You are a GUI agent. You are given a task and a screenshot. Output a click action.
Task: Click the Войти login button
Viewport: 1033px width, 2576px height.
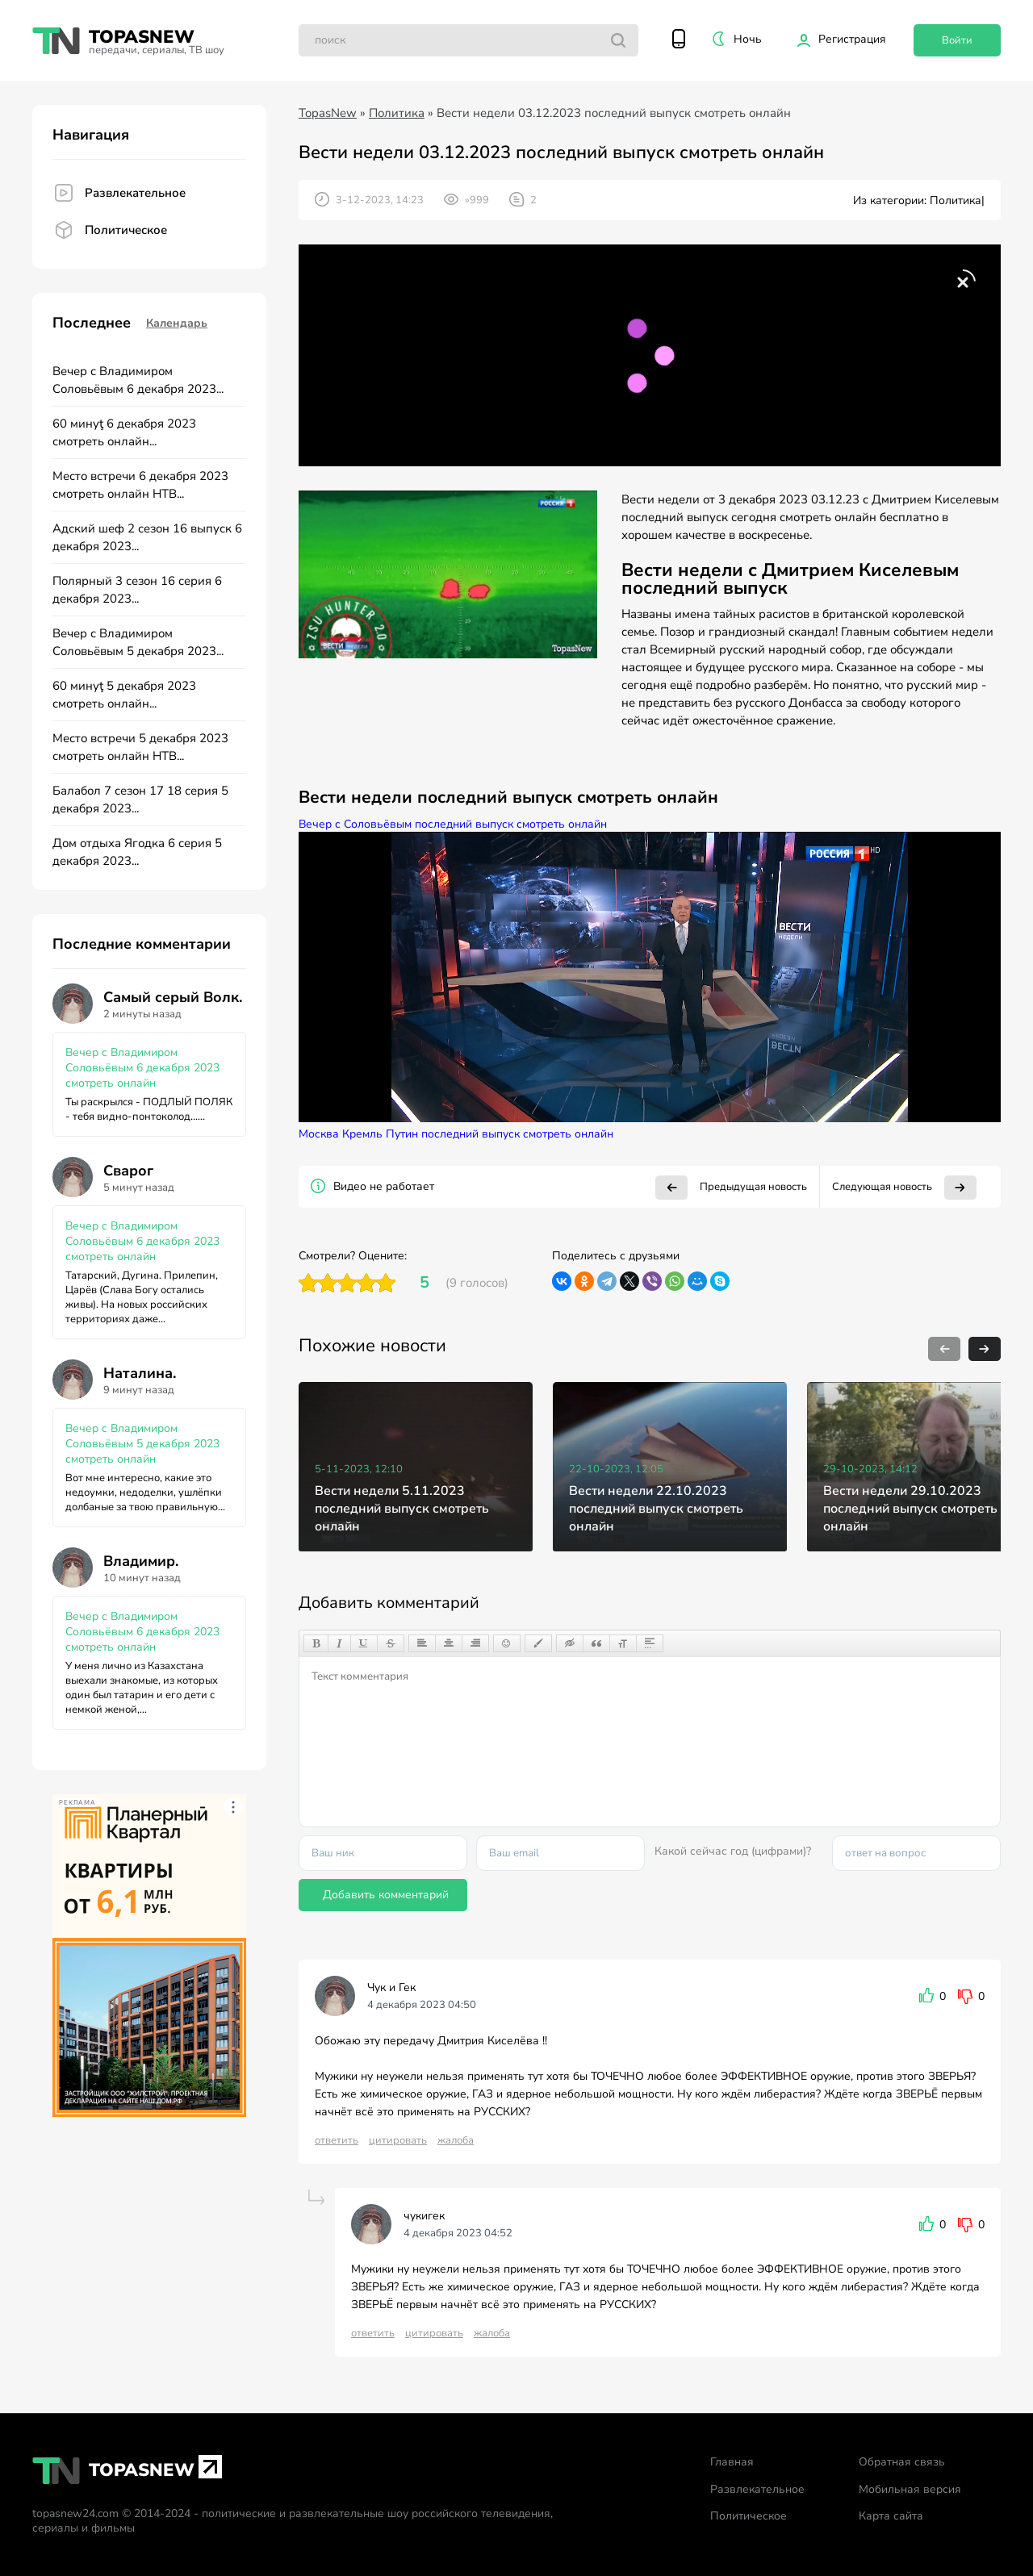pos(956,40)
